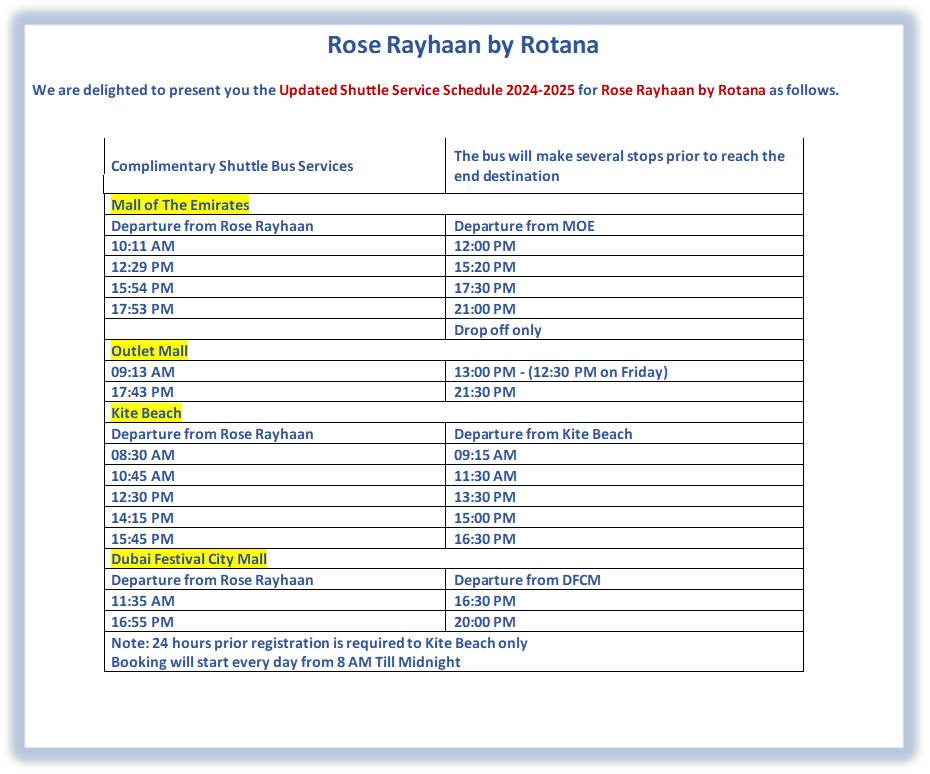
Task: Click the 12:29 PM departure time
Action: (x=142, y=267)
